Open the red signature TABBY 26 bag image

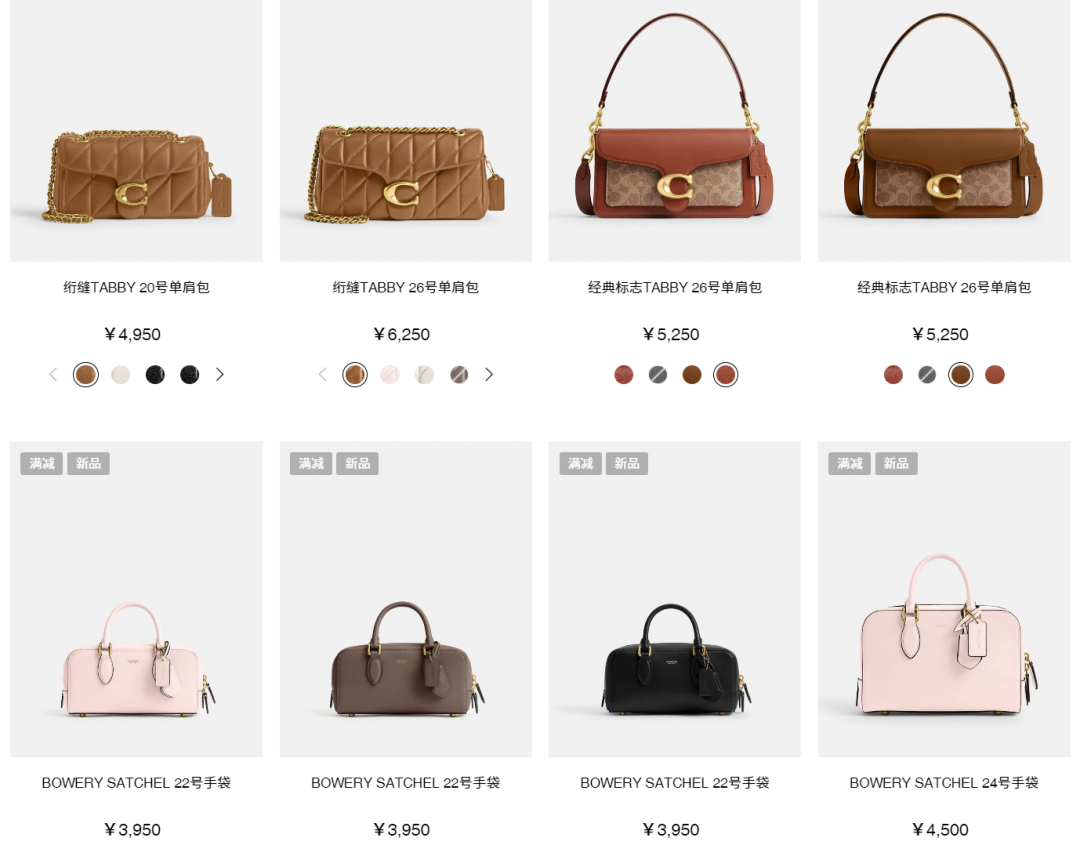click(675, 131)
